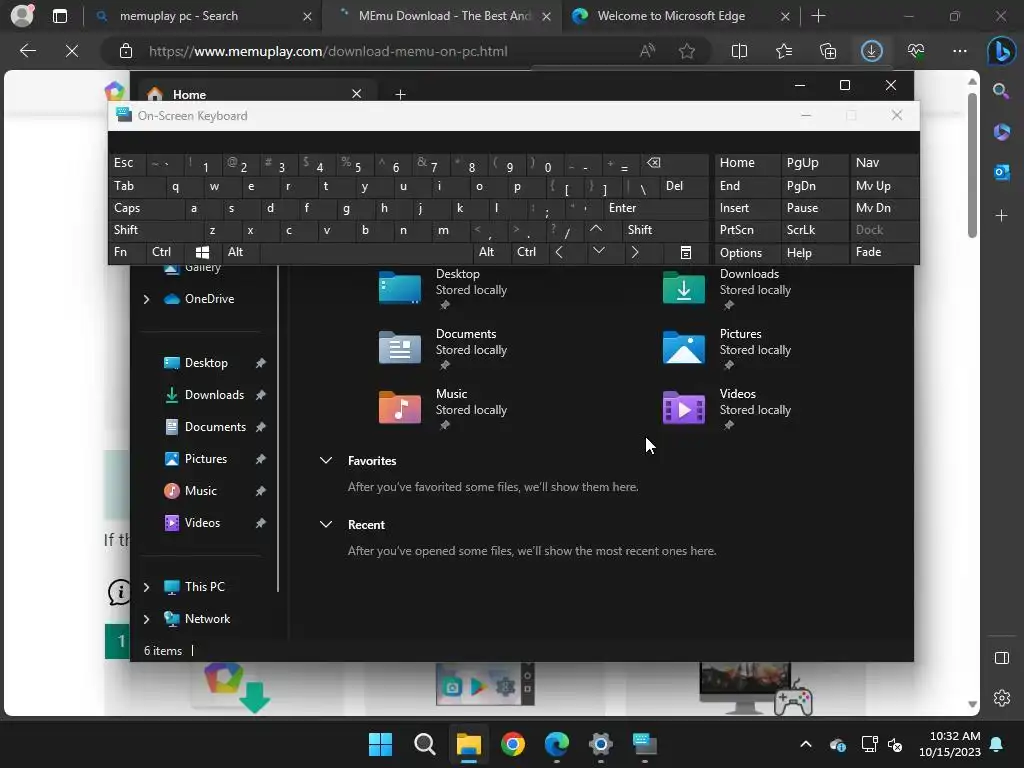
Task: Toggle ScrLk key on keyboard
Action: click(813, 230)
